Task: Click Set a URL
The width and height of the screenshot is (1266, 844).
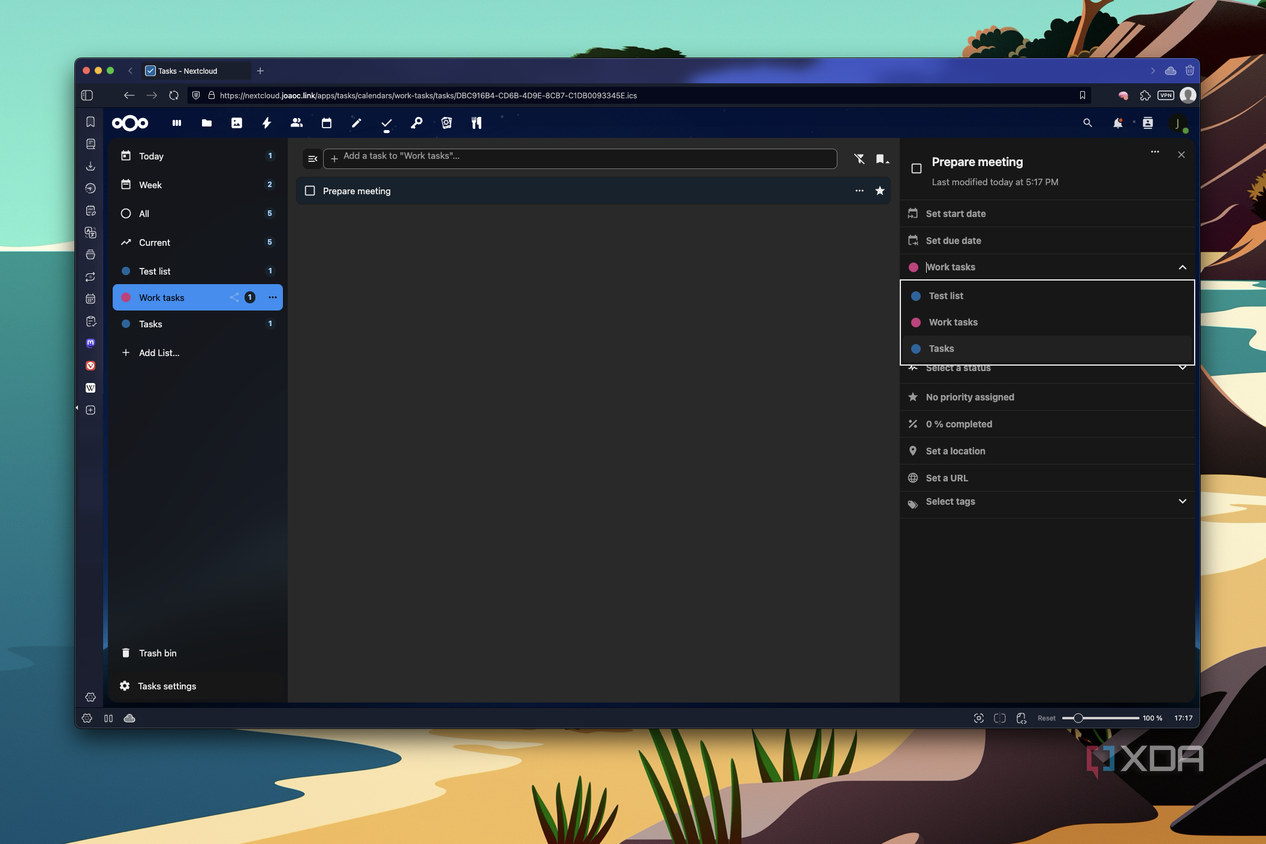Action: tap(1048, 478)
